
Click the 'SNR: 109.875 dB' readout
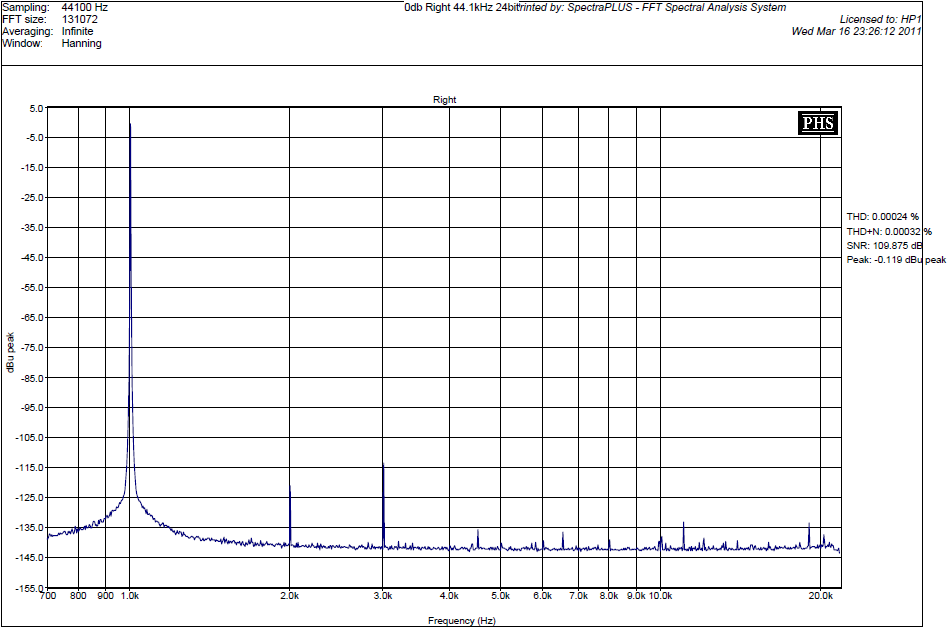pos(885,246)
